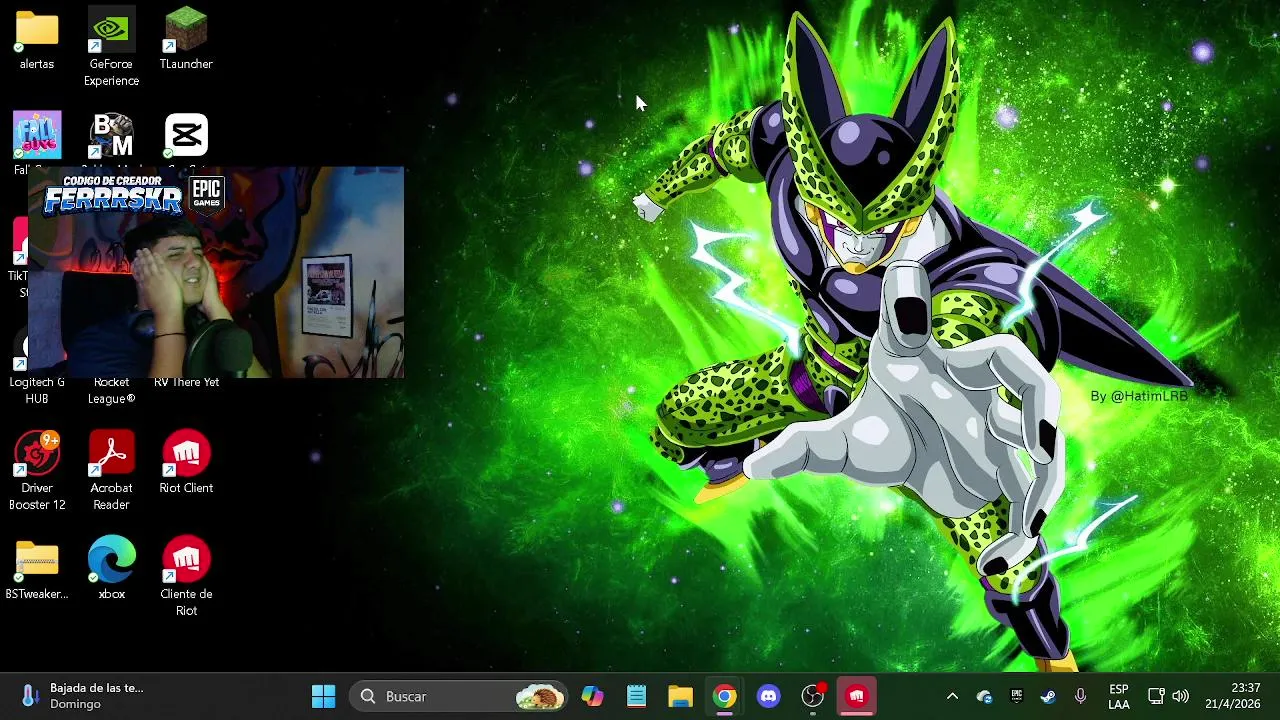Launch Acrobat Reader from desktop
1280x720 pixels.
point(111,471)
